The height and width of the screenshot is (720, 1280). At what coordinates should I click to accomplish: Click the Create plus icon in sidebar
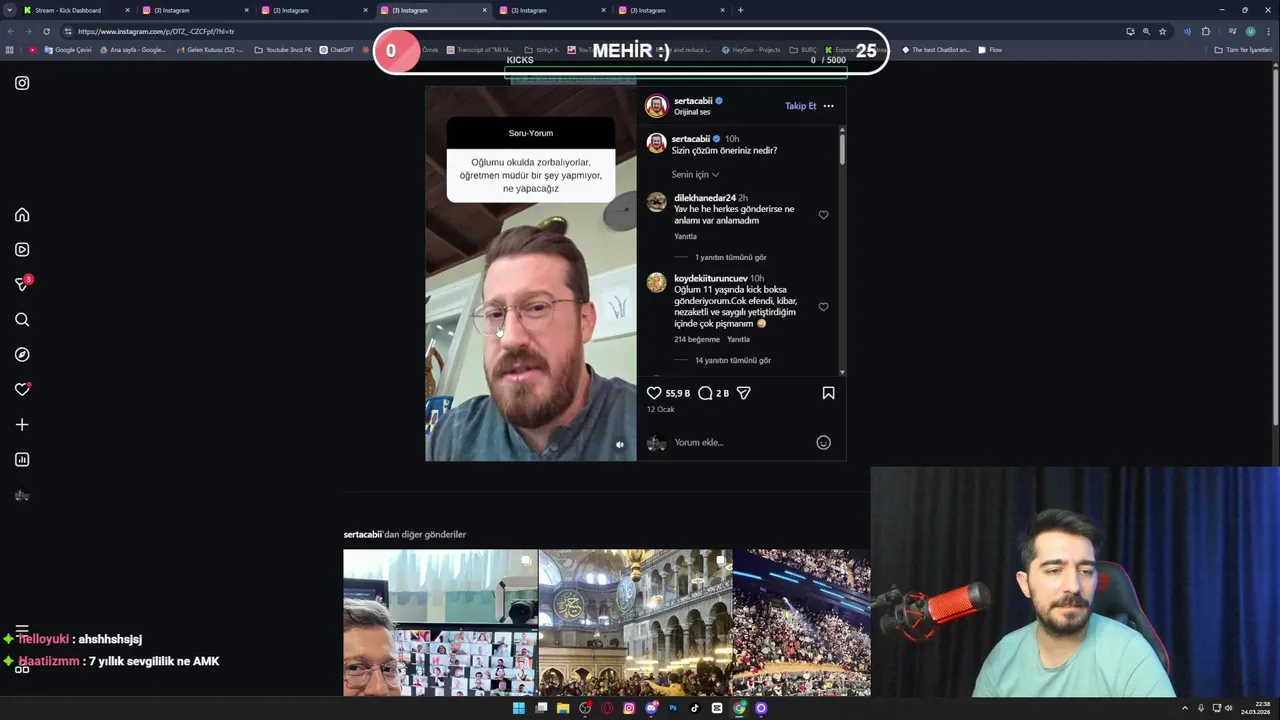pos(22,425)
